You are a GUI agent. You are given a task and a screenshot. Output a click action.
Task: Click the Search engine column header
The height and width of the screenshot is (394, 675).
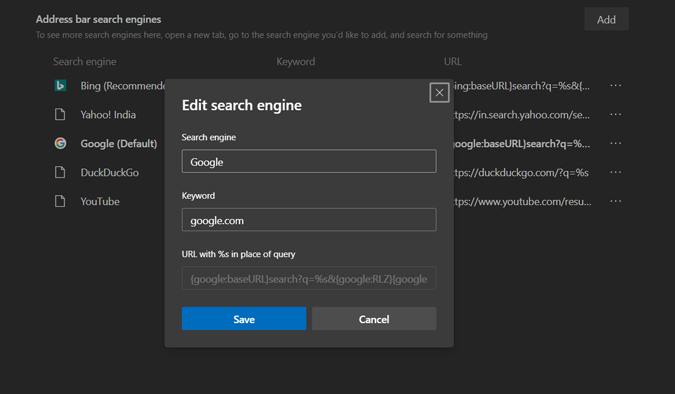point(85,62)
